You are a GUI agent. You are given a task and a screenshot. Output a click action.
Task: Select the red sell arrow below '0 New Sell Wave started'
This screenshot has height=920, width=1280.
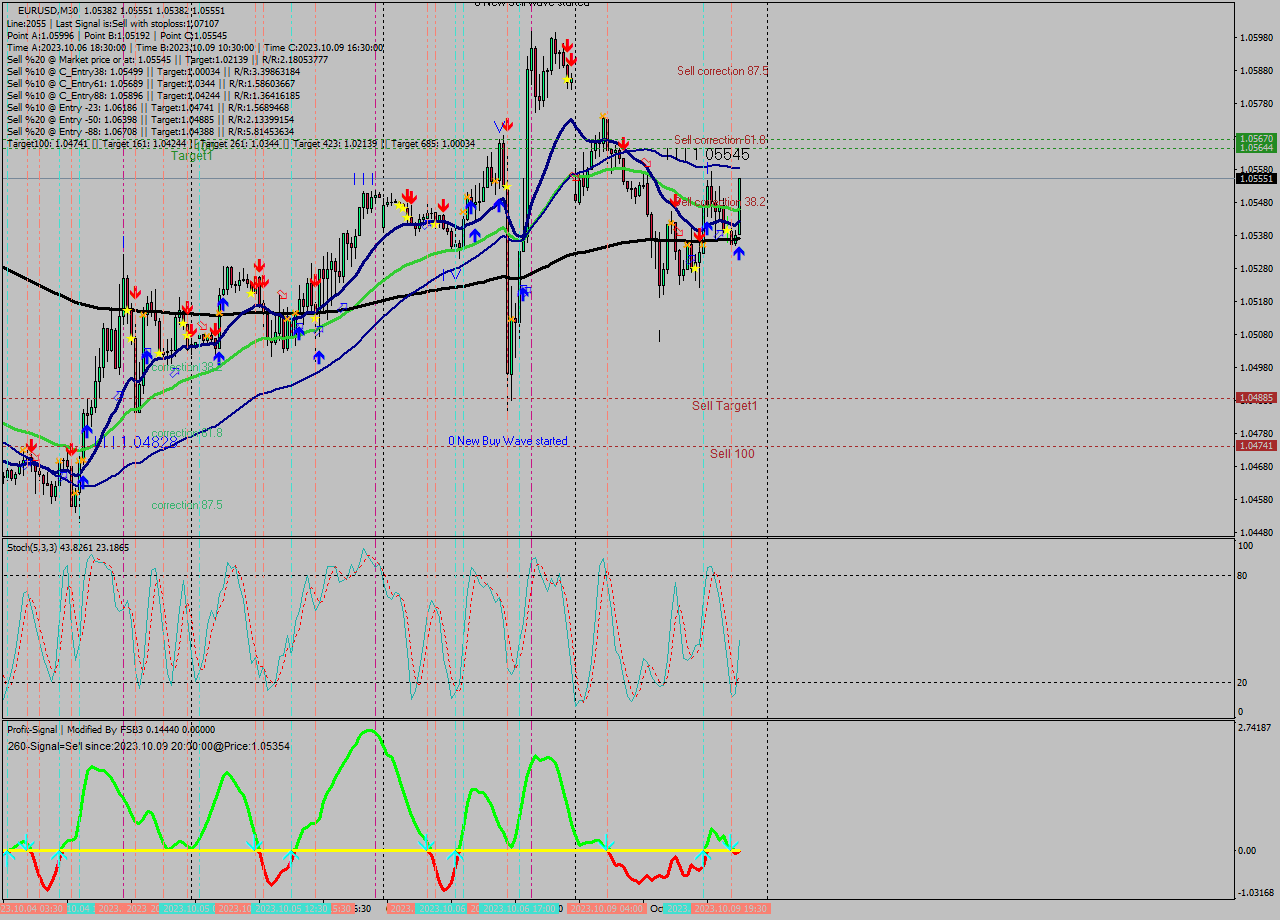[568, 46]
